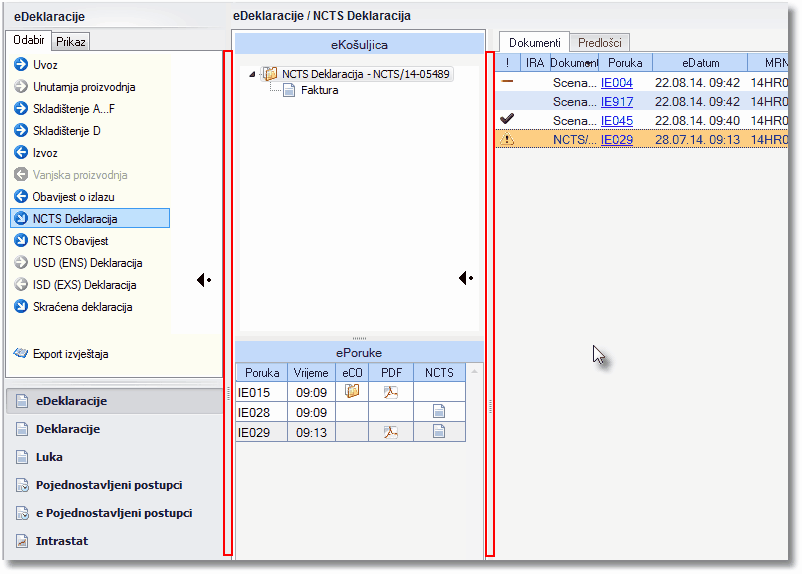This screenshot has width=802, height=574.
Task: Click the e Pojednostavljeni postupci icon
Action: 22,513
